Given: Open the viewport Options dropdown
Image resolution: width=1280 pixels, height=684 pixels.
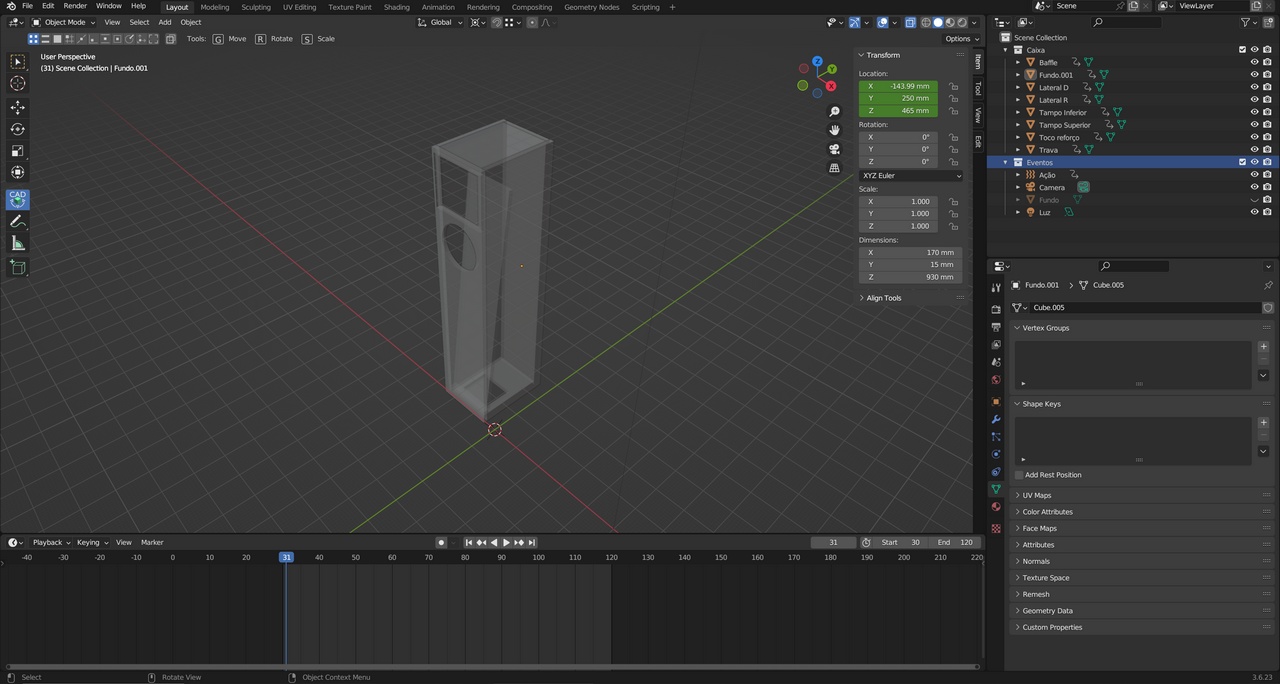Looking at the screenshot, I should pos(960,39).
